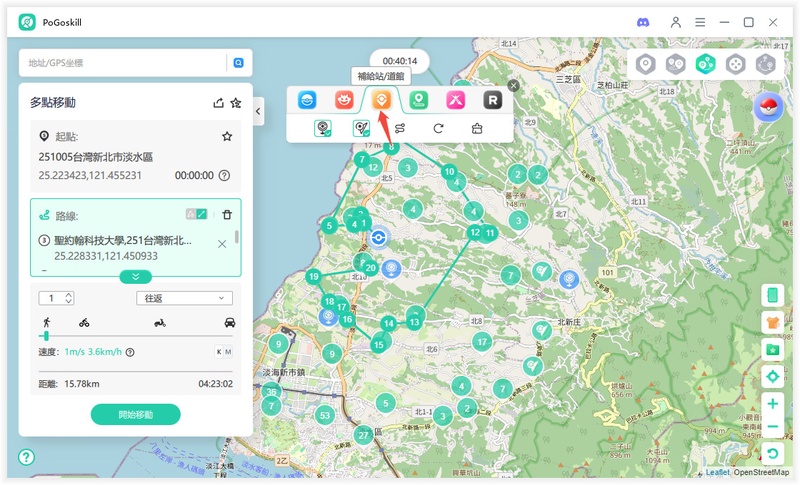Collapse the side panel with the left arrow
The height and width of the screenshot is (485, 800).
pyautogui.click(x=257, y=111)
